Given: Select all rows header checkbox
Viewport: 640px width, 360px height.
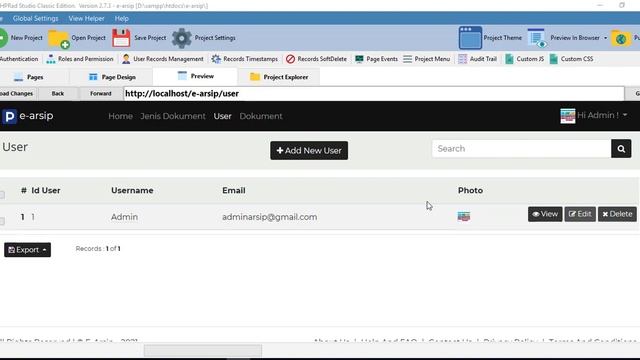Looking at the screenshot, I should [2, 195].
